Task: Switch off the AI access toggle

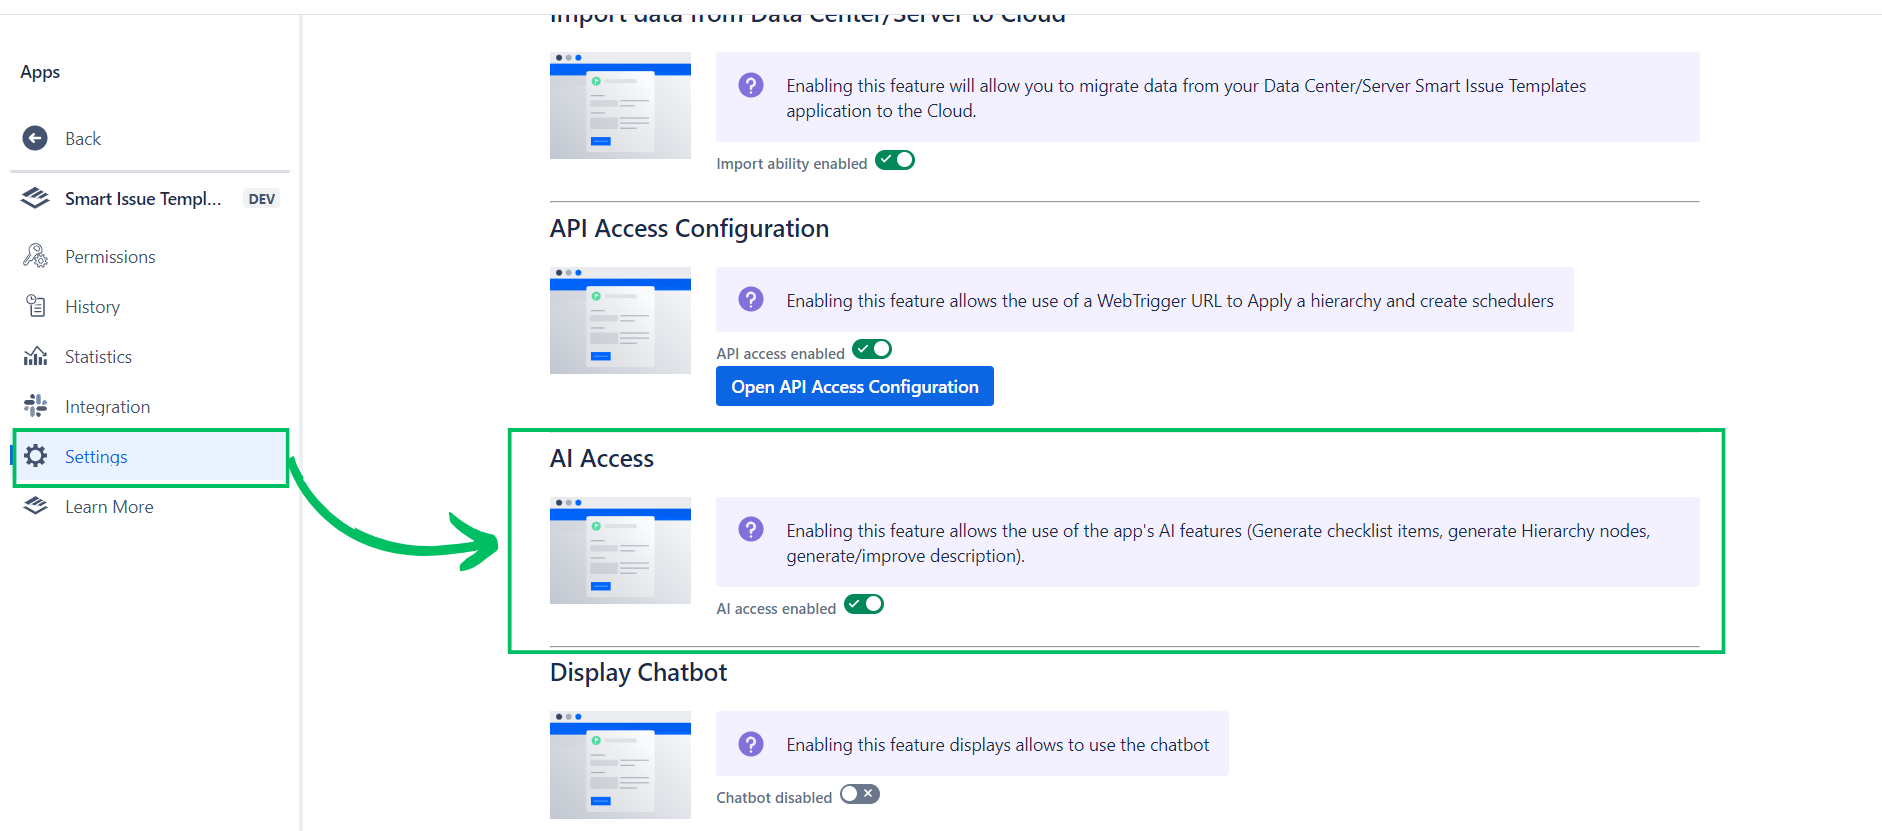Action: coord(864,604)
